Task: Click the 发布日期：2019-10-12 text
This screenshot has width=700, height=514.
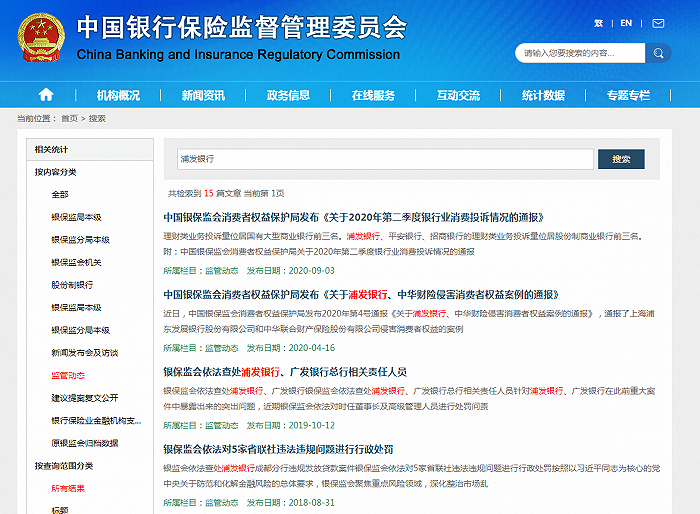Action: [x=291, y=425]
